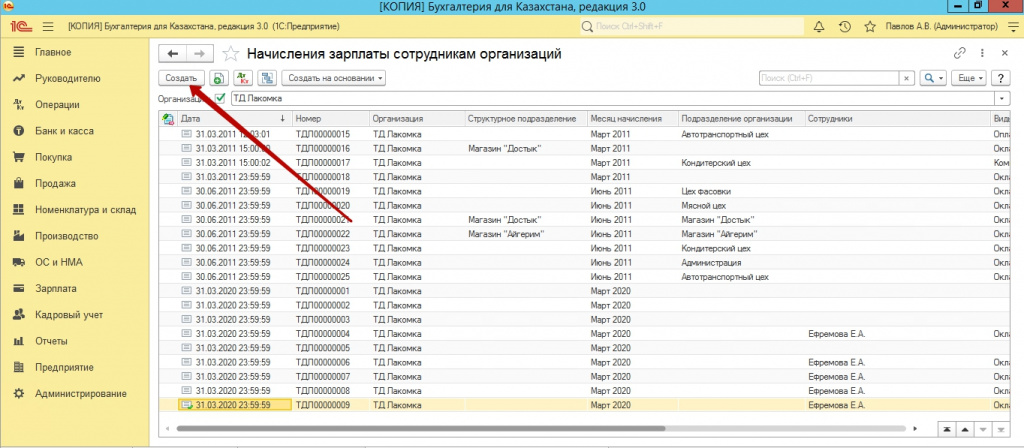Open three-dot form options menu

click(982, 54)
